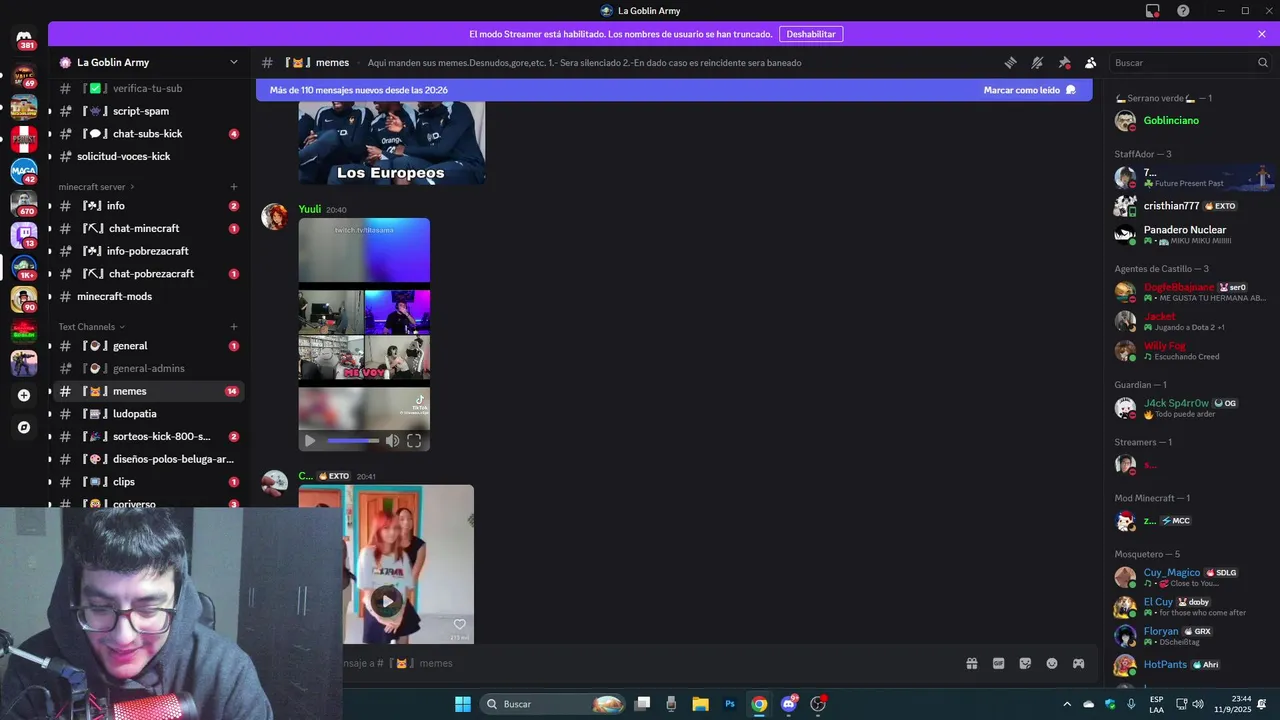Toggle fullscreen on Yuuli's video
This screenshot has width=1280, height=720.
tap(414, 441)
